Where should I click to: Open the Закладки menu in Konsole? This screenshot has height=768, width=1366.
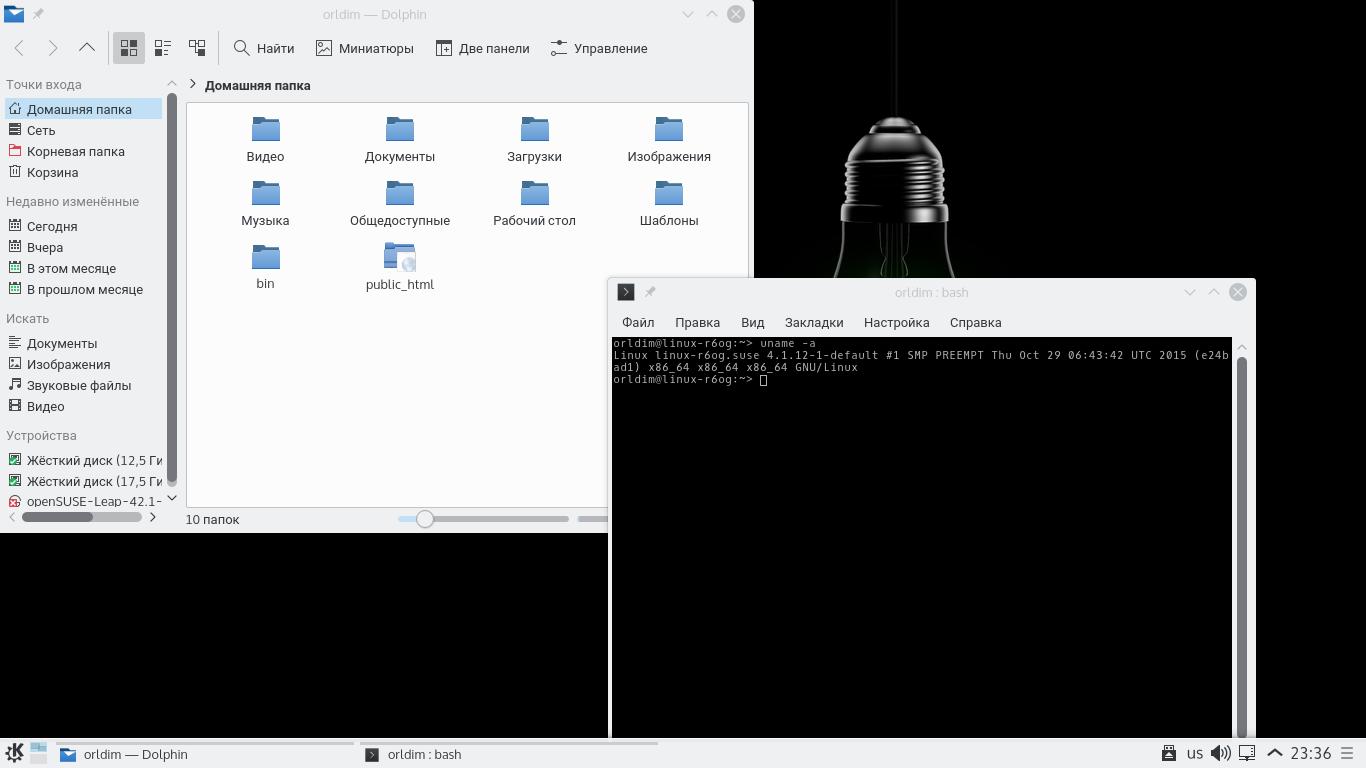tap(814, 322)
